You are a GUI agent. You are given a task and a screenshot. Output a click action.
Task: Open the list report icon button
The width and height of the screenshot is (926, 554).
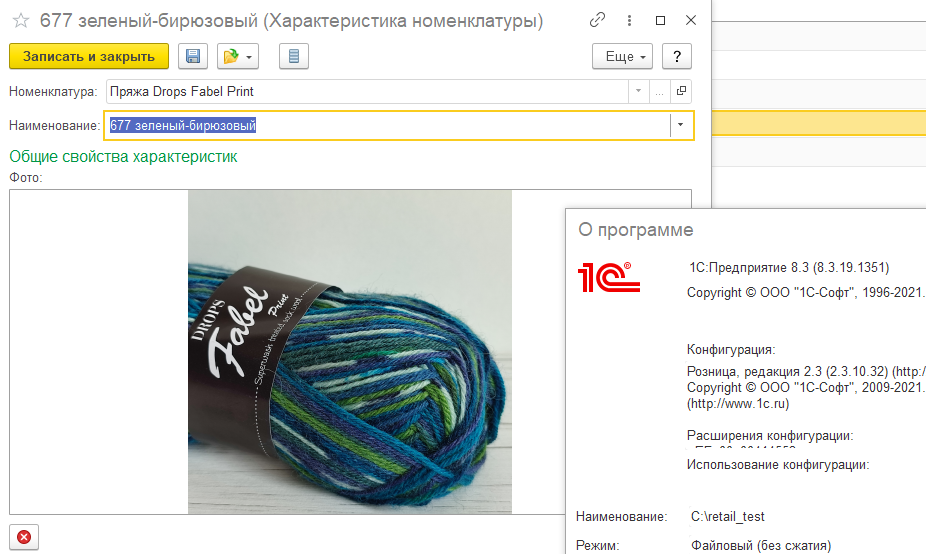[x=294, y=56]
